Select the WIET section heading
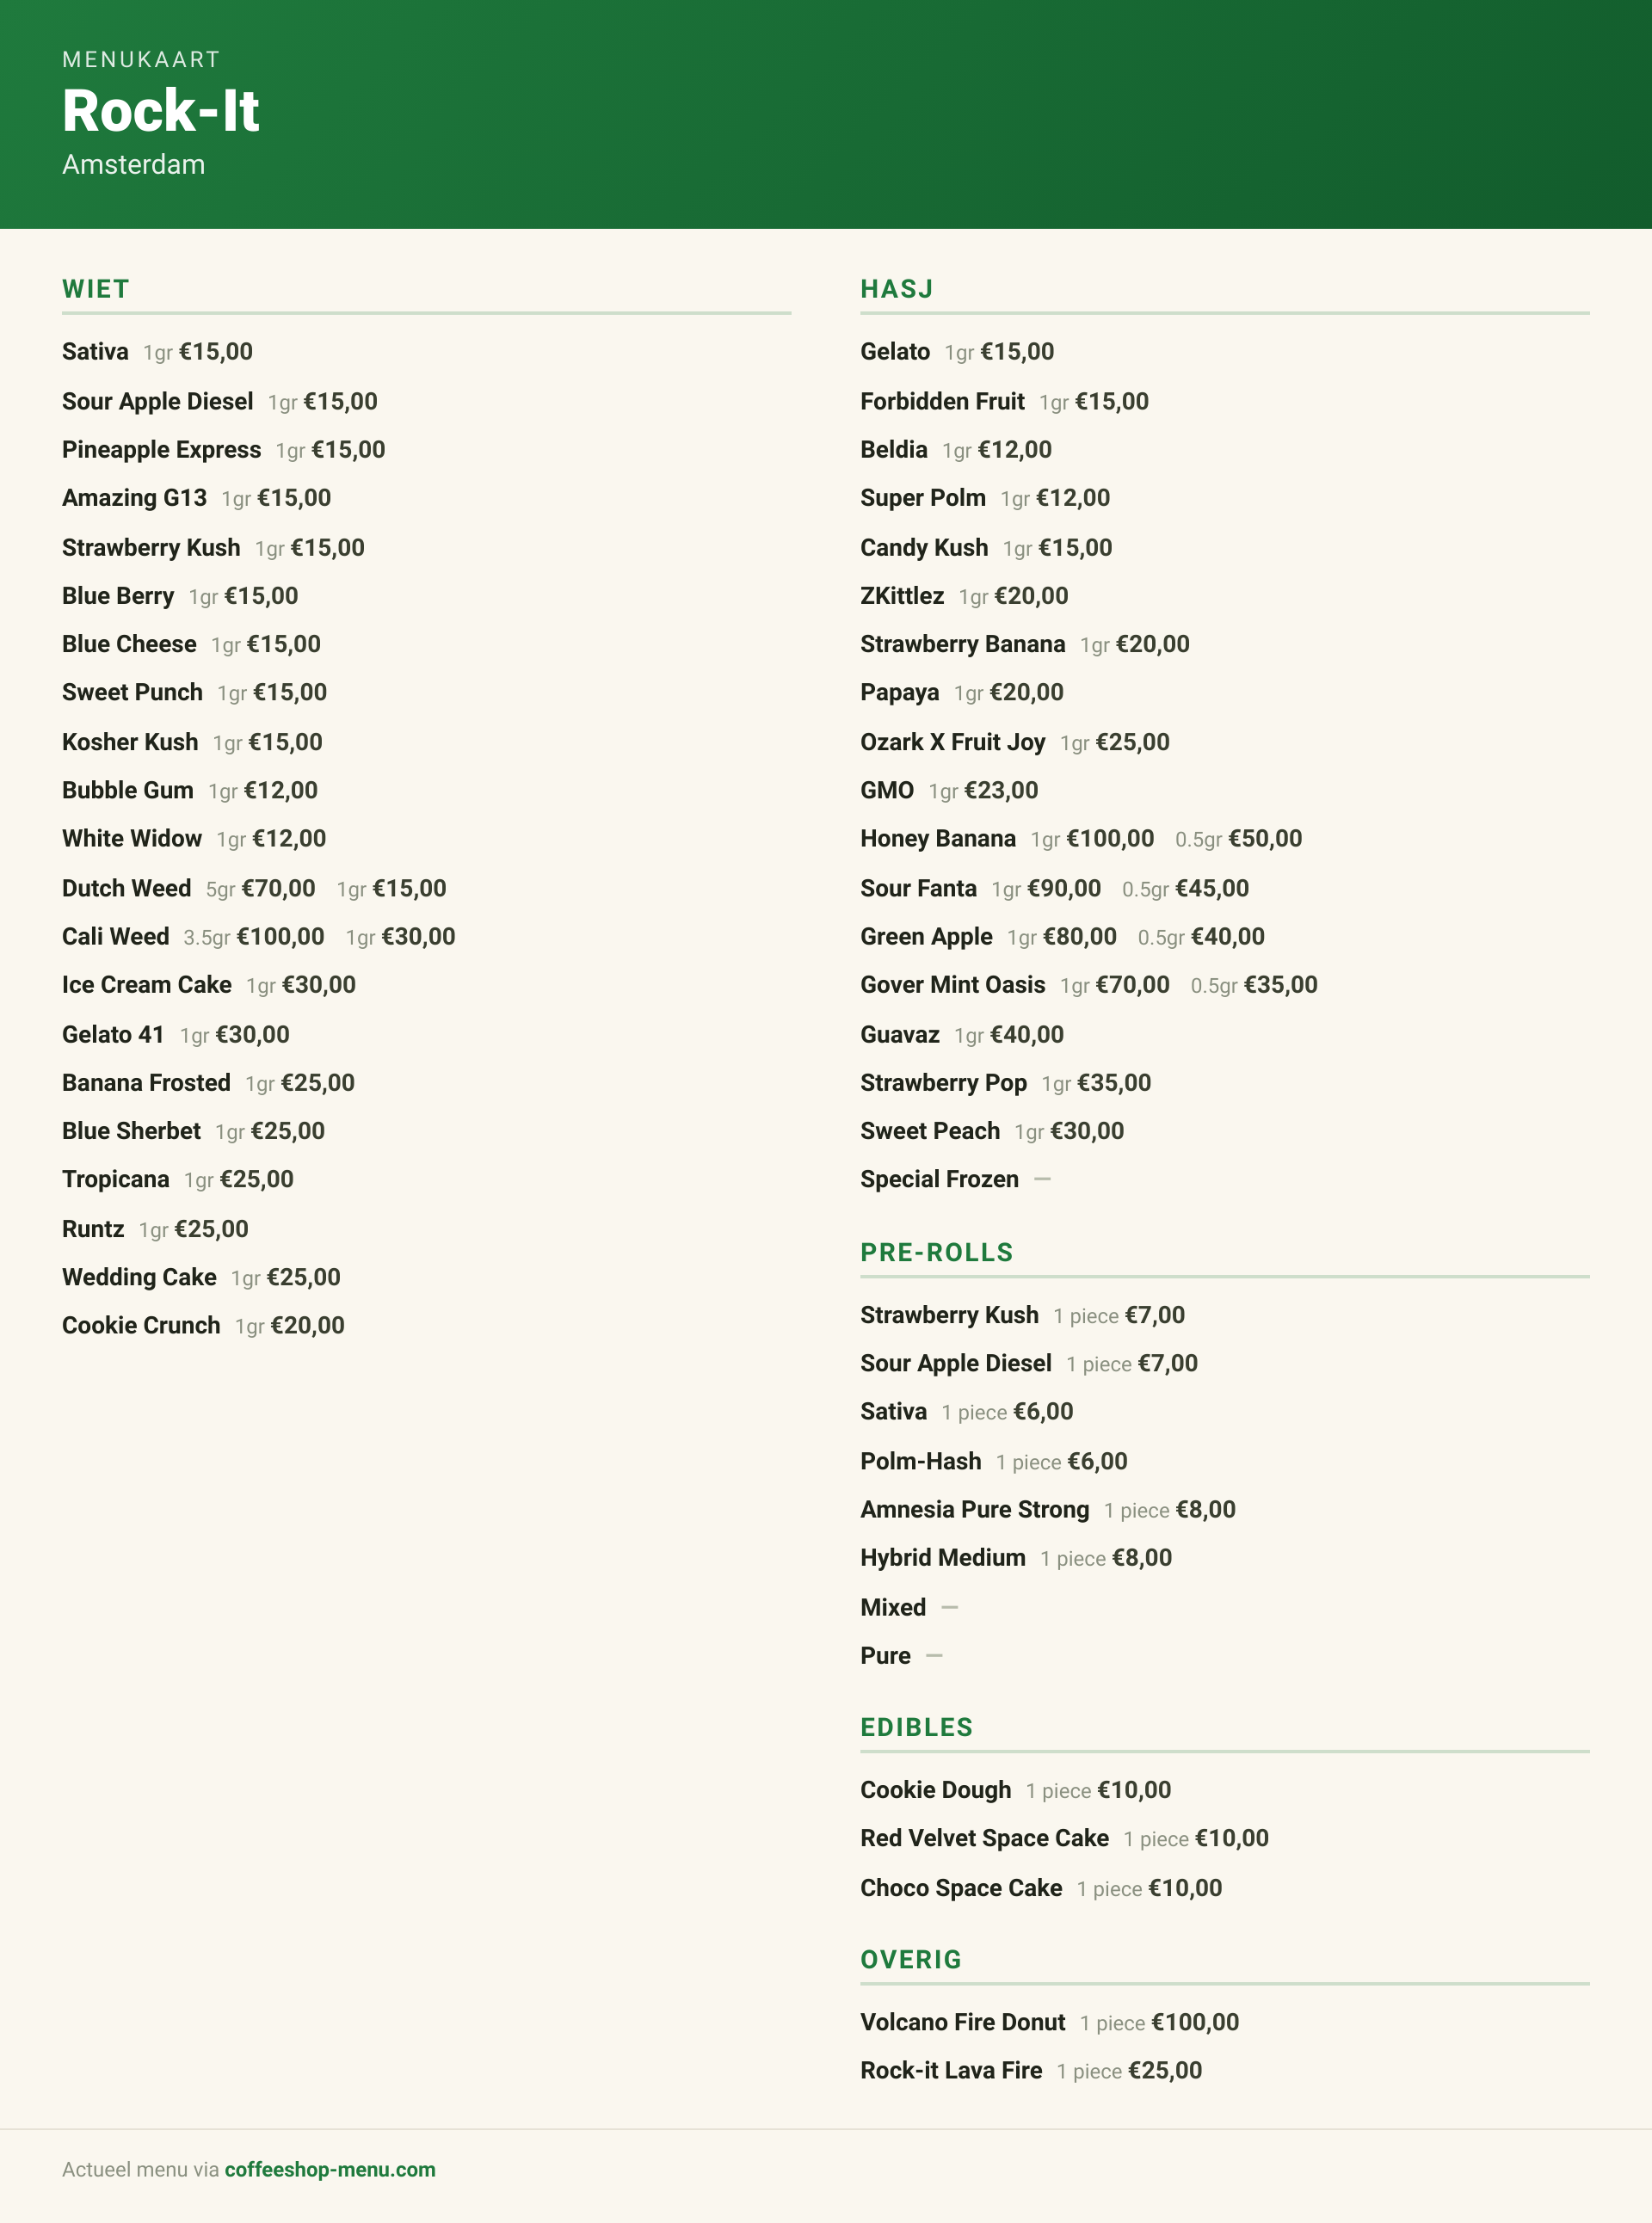 point(96,289)
